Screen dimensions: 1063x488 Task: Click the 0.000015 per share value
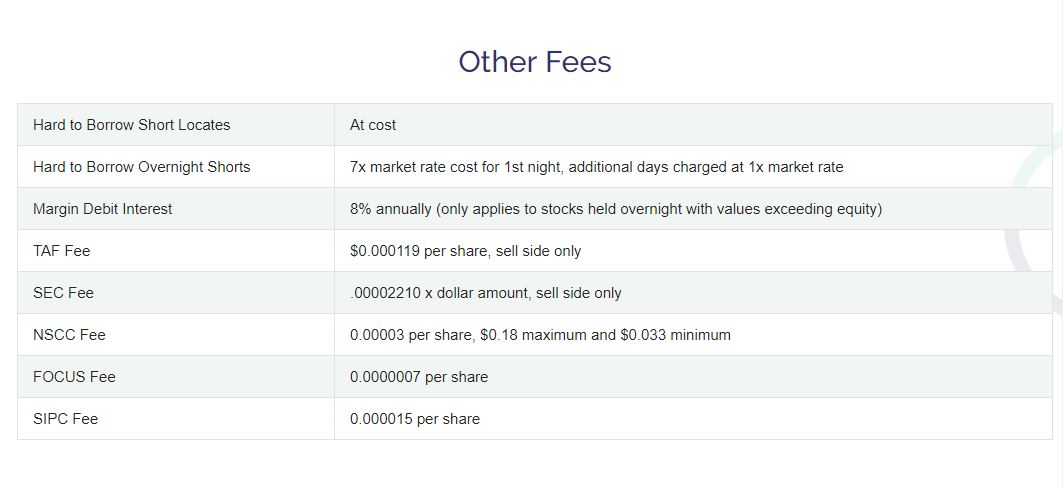(x=415, y=419)
